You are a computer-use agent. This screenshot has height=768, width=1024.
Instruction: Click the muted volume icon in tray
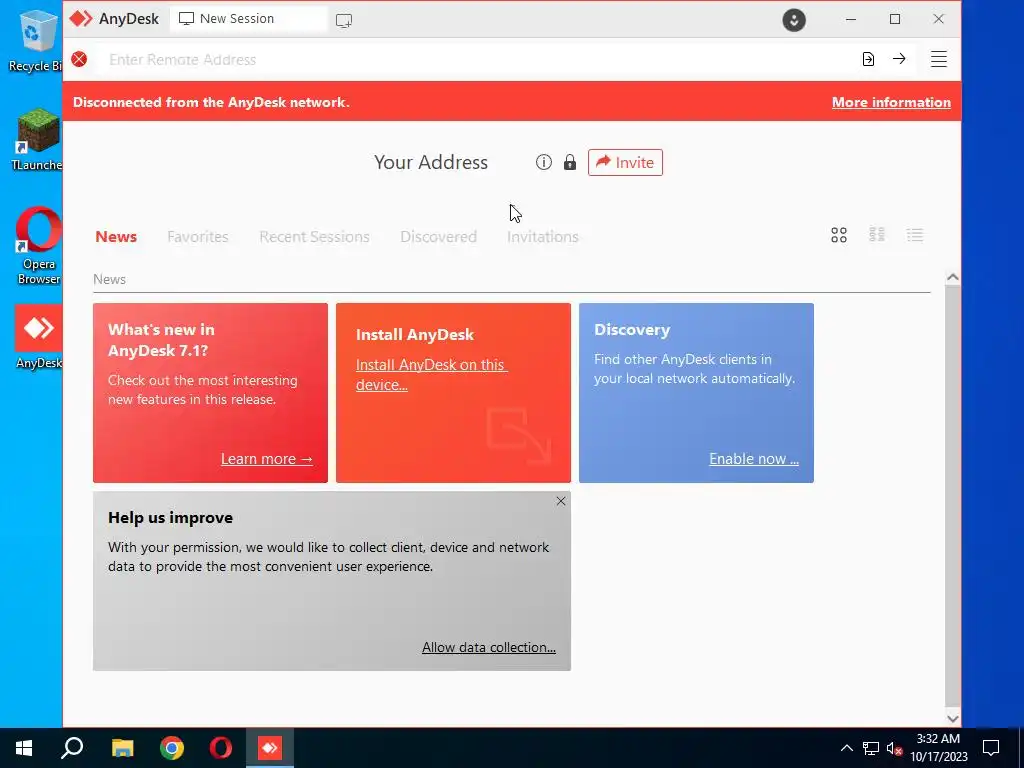point(894,748)
